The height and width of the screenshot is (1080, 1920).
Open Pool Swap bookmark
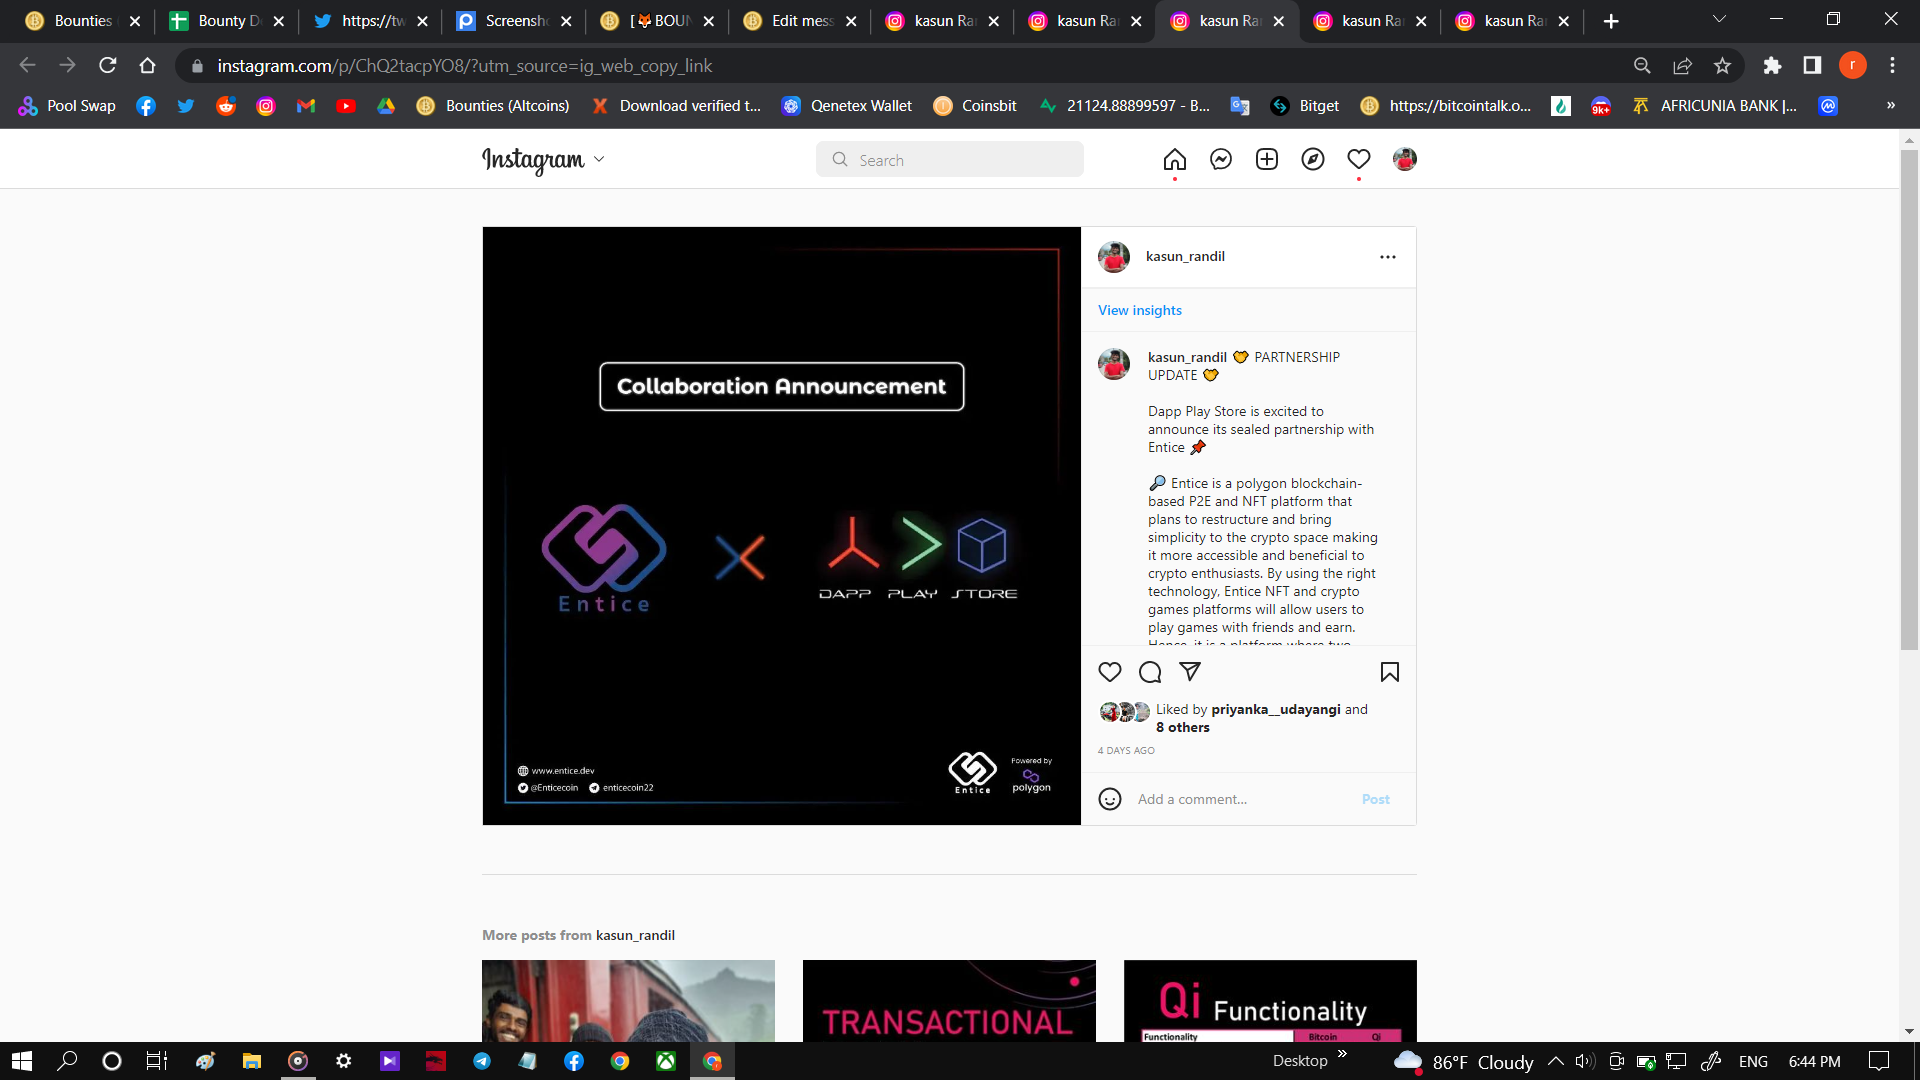[67, 106]
